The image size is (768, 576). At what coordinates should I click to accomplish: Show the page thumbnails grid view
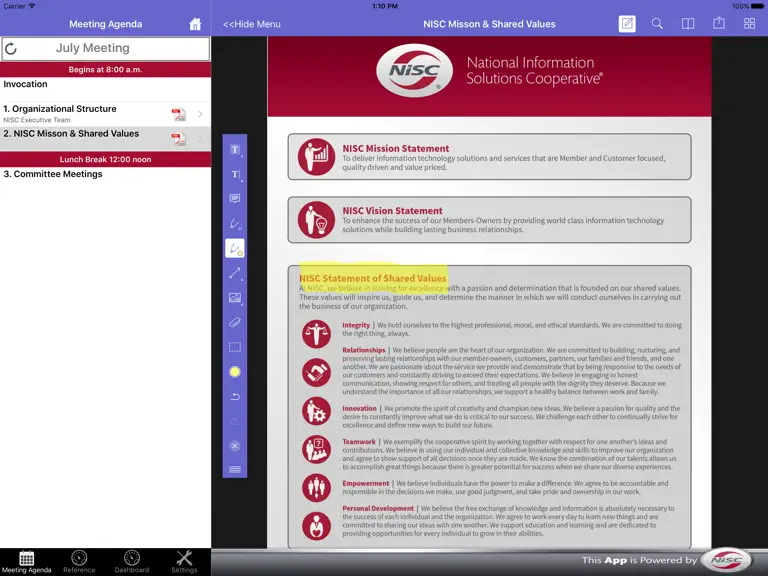tap(749, 24)
